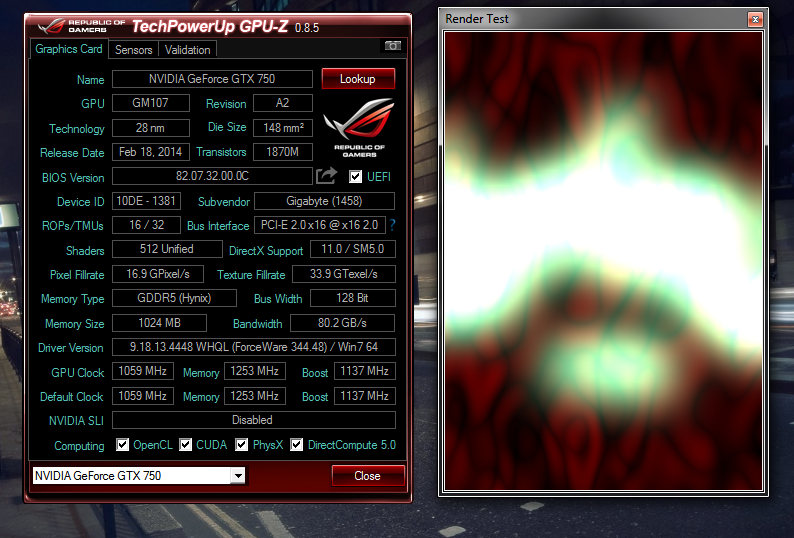Click the BIOS Version label
Image resolution: width=794 pixels, height=538 pixels.
[x=73, y=177]
